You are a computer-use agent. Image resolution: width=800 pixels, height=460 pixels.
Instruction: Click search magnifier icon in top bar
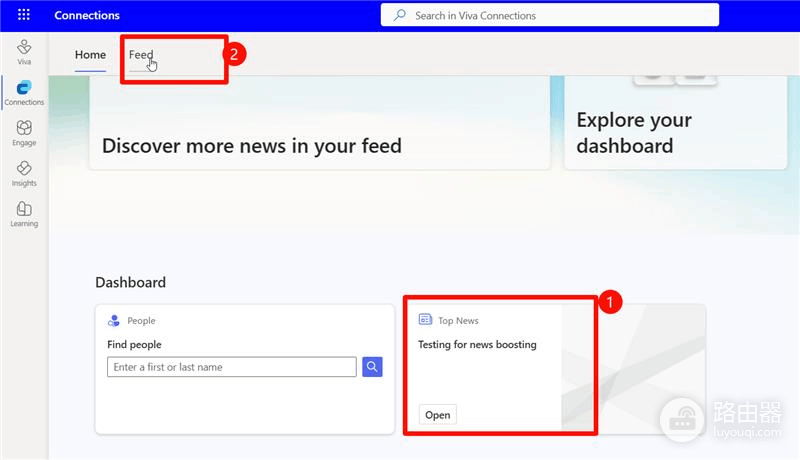click(399, 15)
